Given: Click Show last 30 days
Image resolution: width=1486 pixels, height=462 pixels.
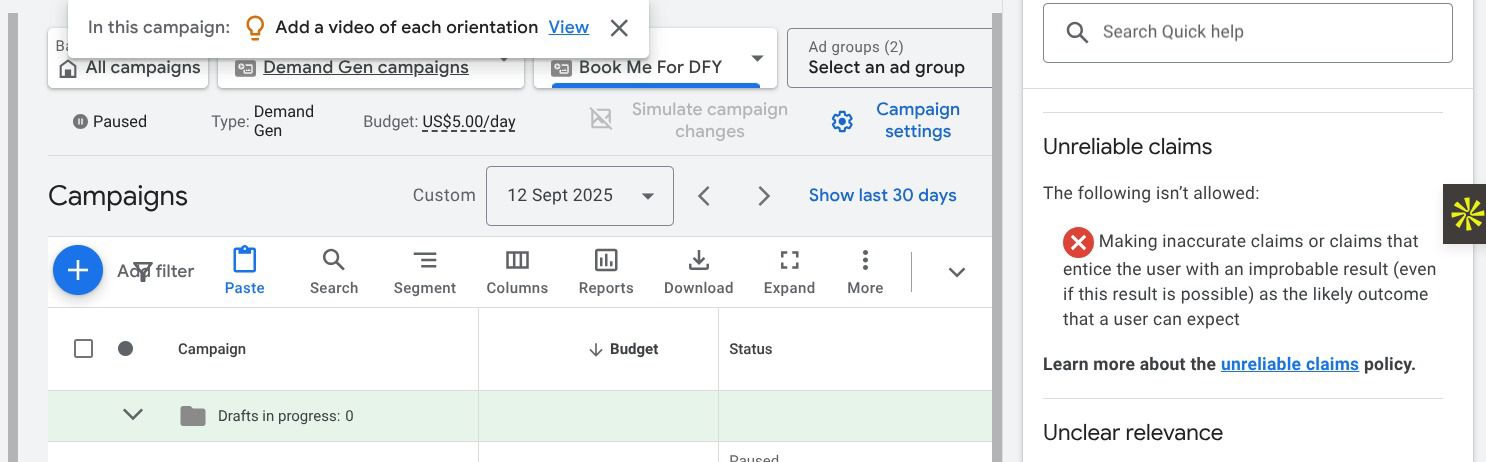Looking at the screenshot, I should pyautogui.click(x=883, y=195).
